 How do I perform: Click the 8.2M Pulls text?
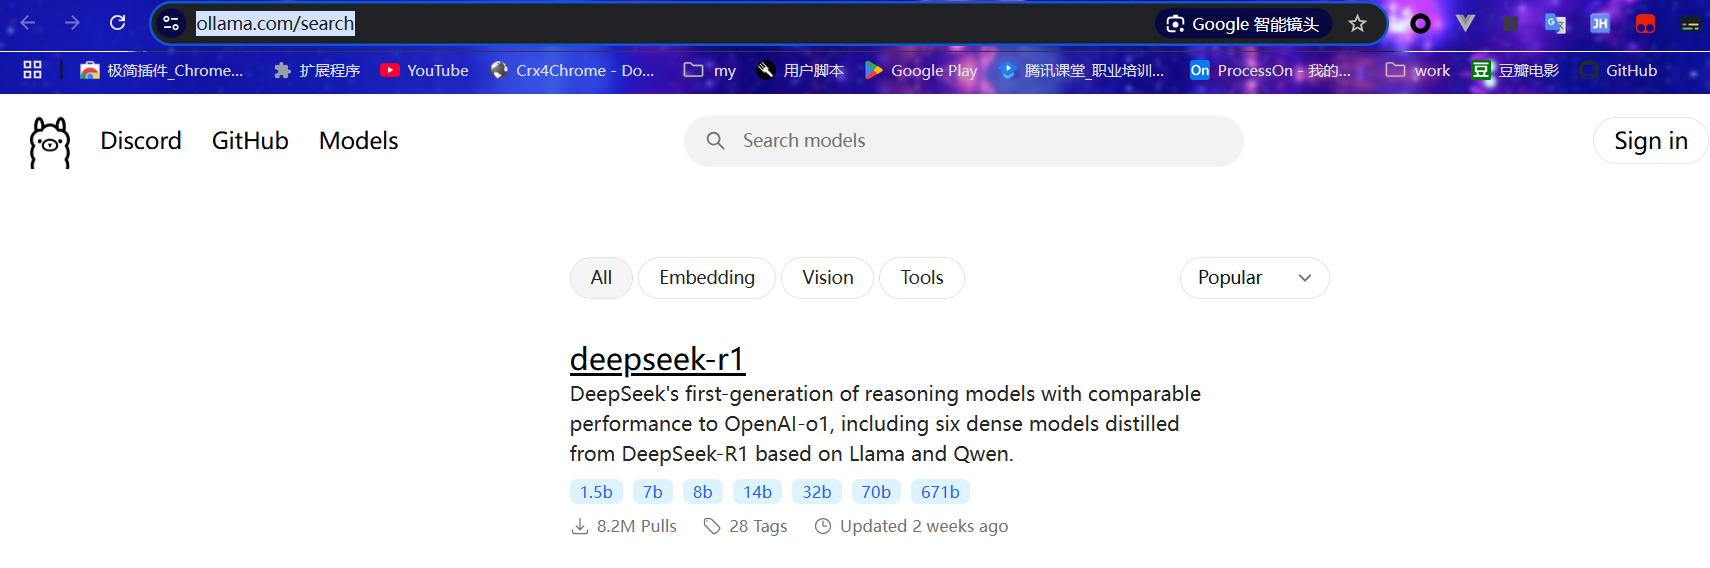pos(636,526)
